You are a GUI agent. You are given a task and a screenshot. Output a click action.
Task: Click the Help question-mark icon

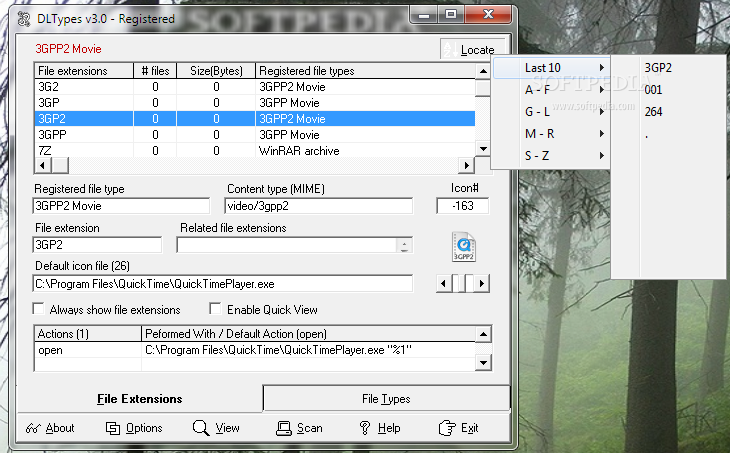click(x=365, y=427)
